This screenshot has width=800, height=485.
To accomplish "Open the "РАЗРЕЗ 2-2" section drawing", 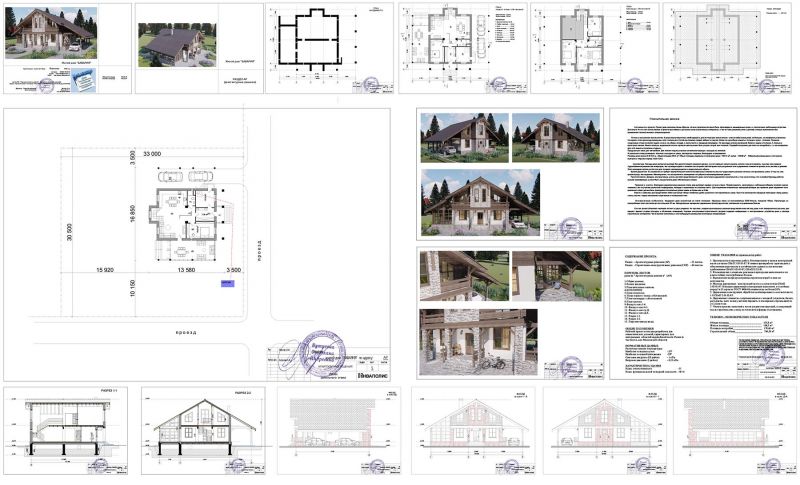I will (203, 430).
